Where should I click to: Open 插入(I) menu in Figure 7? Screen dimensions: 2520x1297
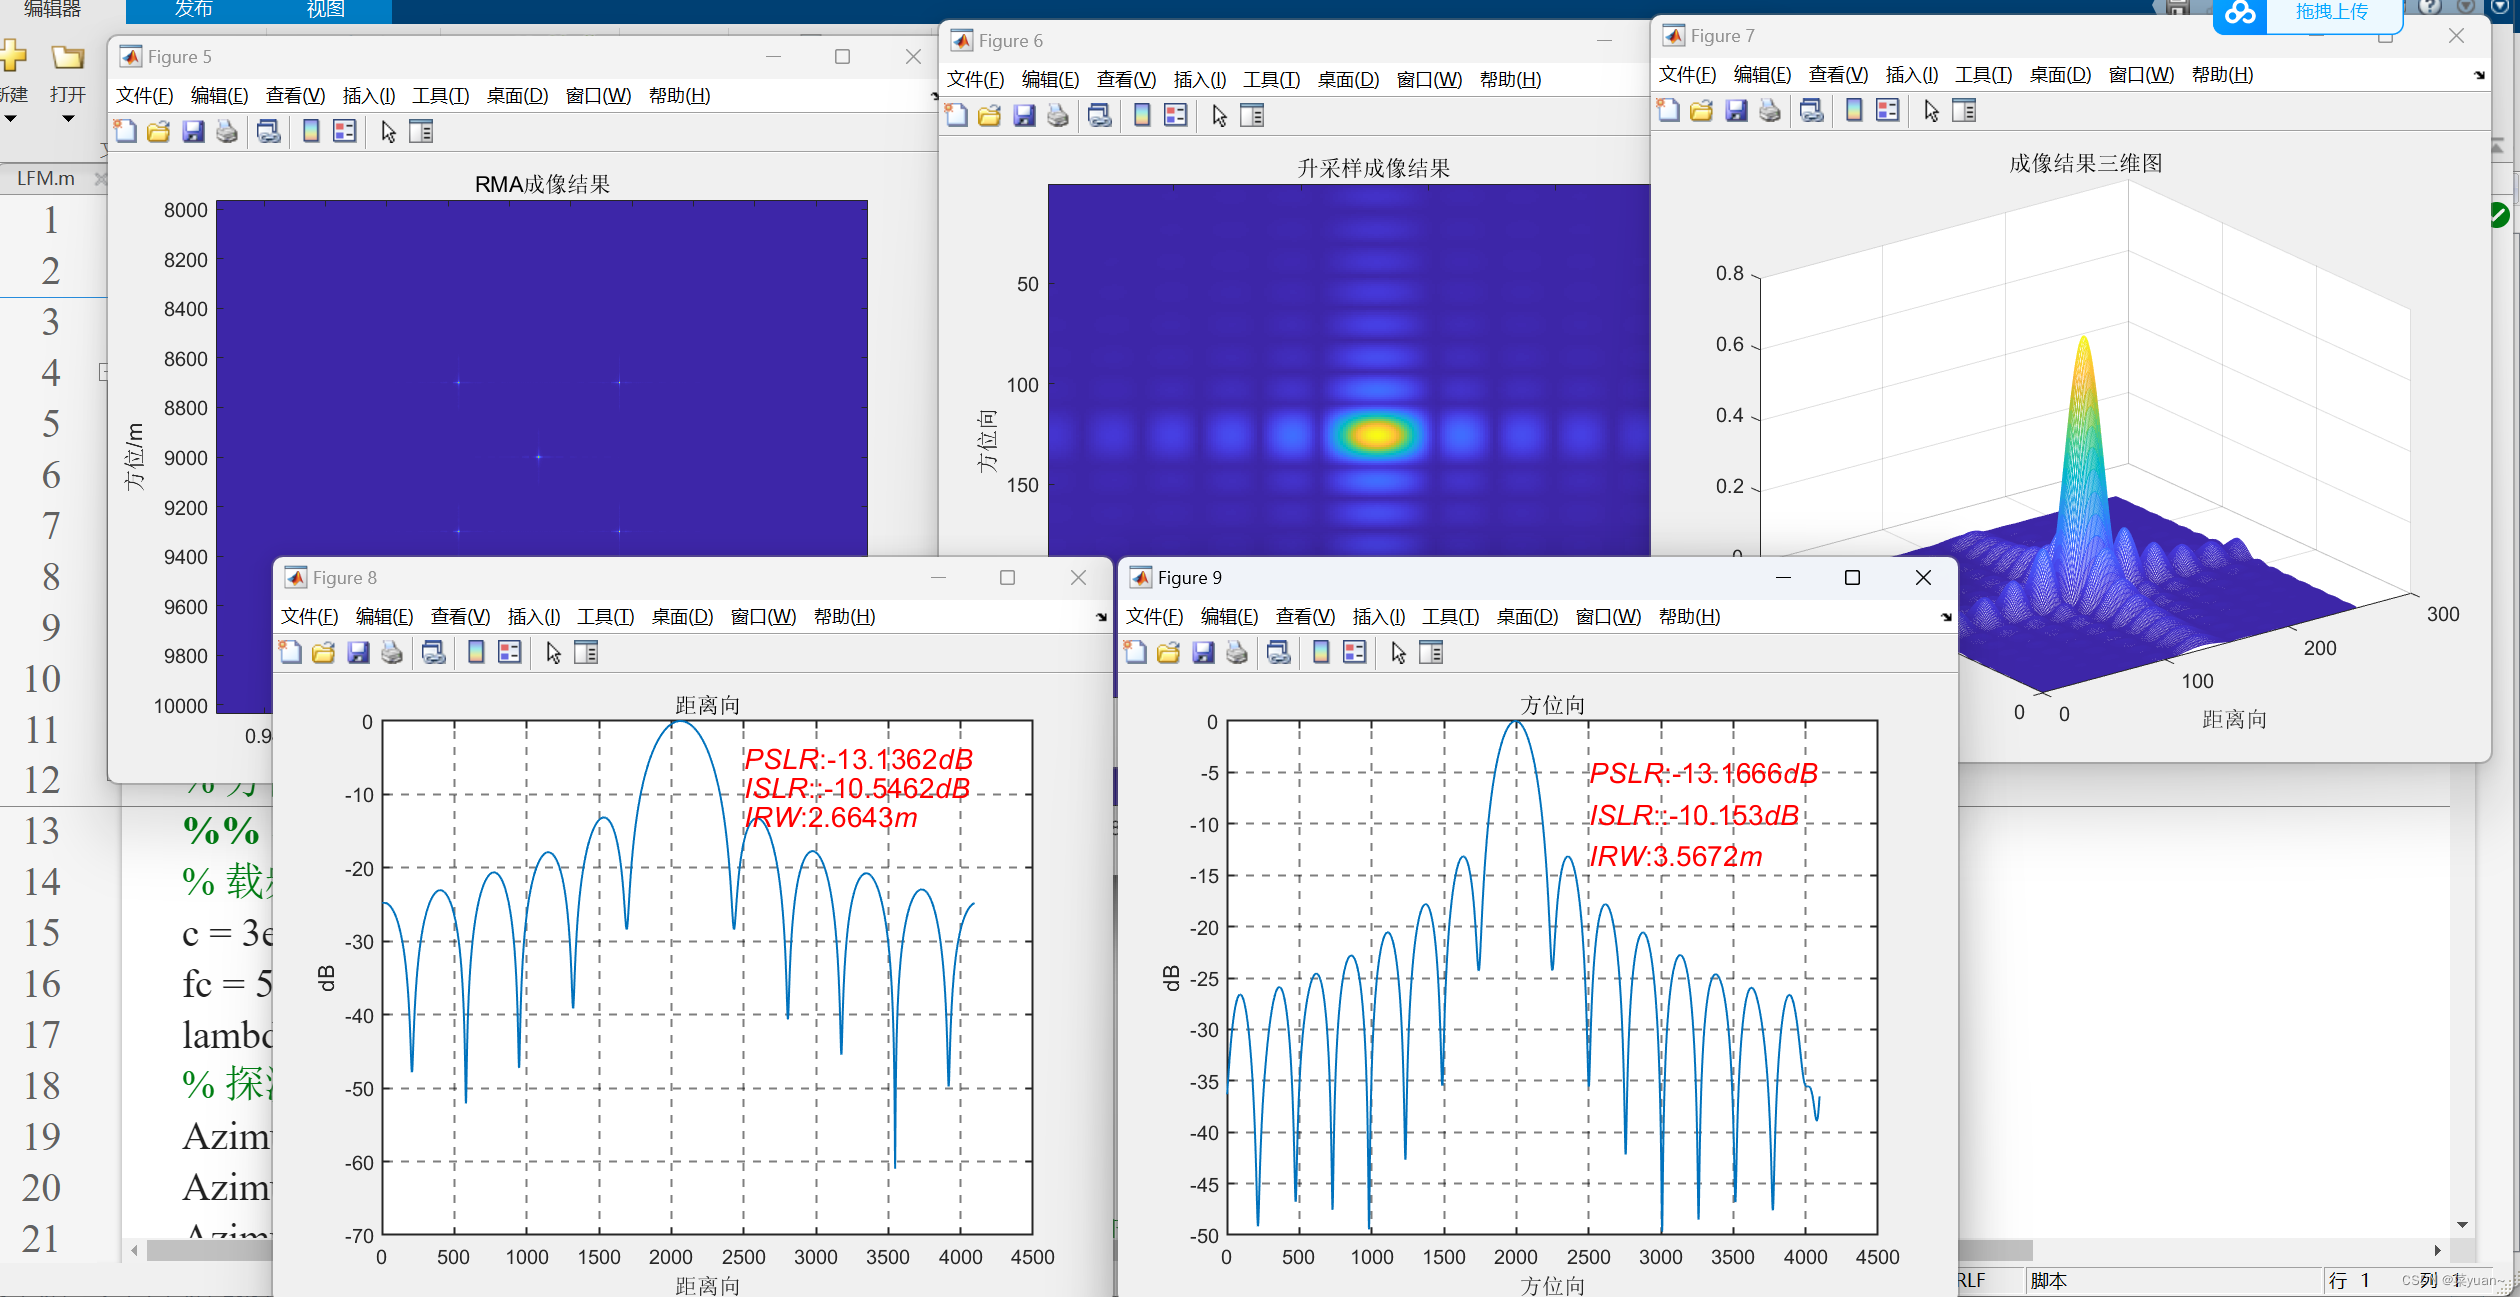(1912, 74)
